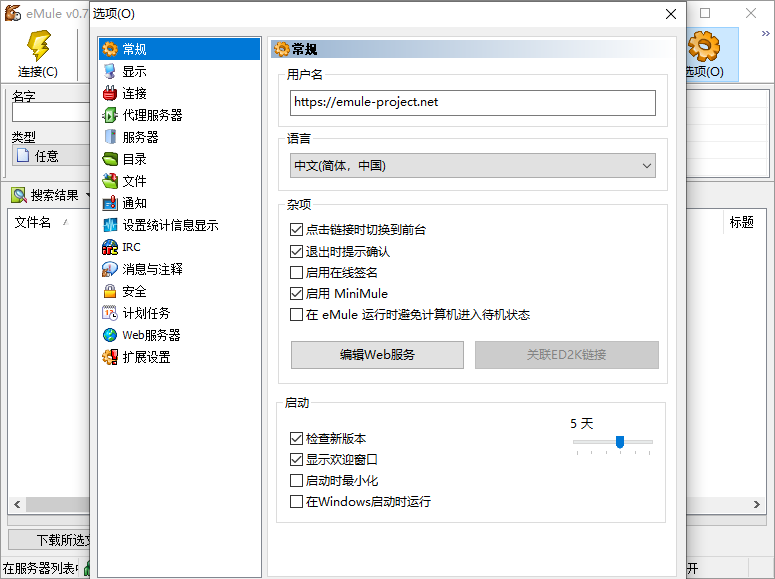Open 安全 (Security) settings with lock icon
The width and height of the screenshot is (775, 579).
pos(110,291)
